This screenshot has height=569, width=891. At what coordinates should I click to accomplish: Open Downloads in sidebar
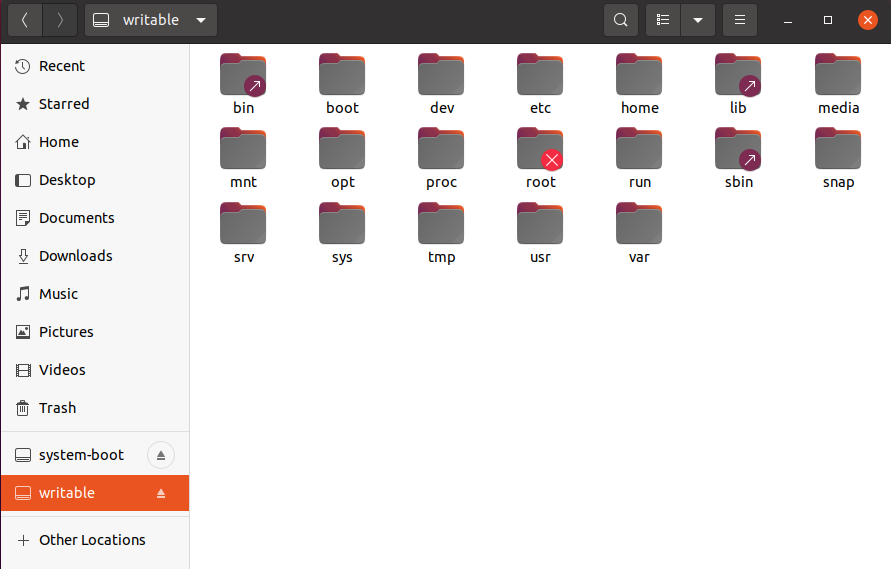point(95,256)
